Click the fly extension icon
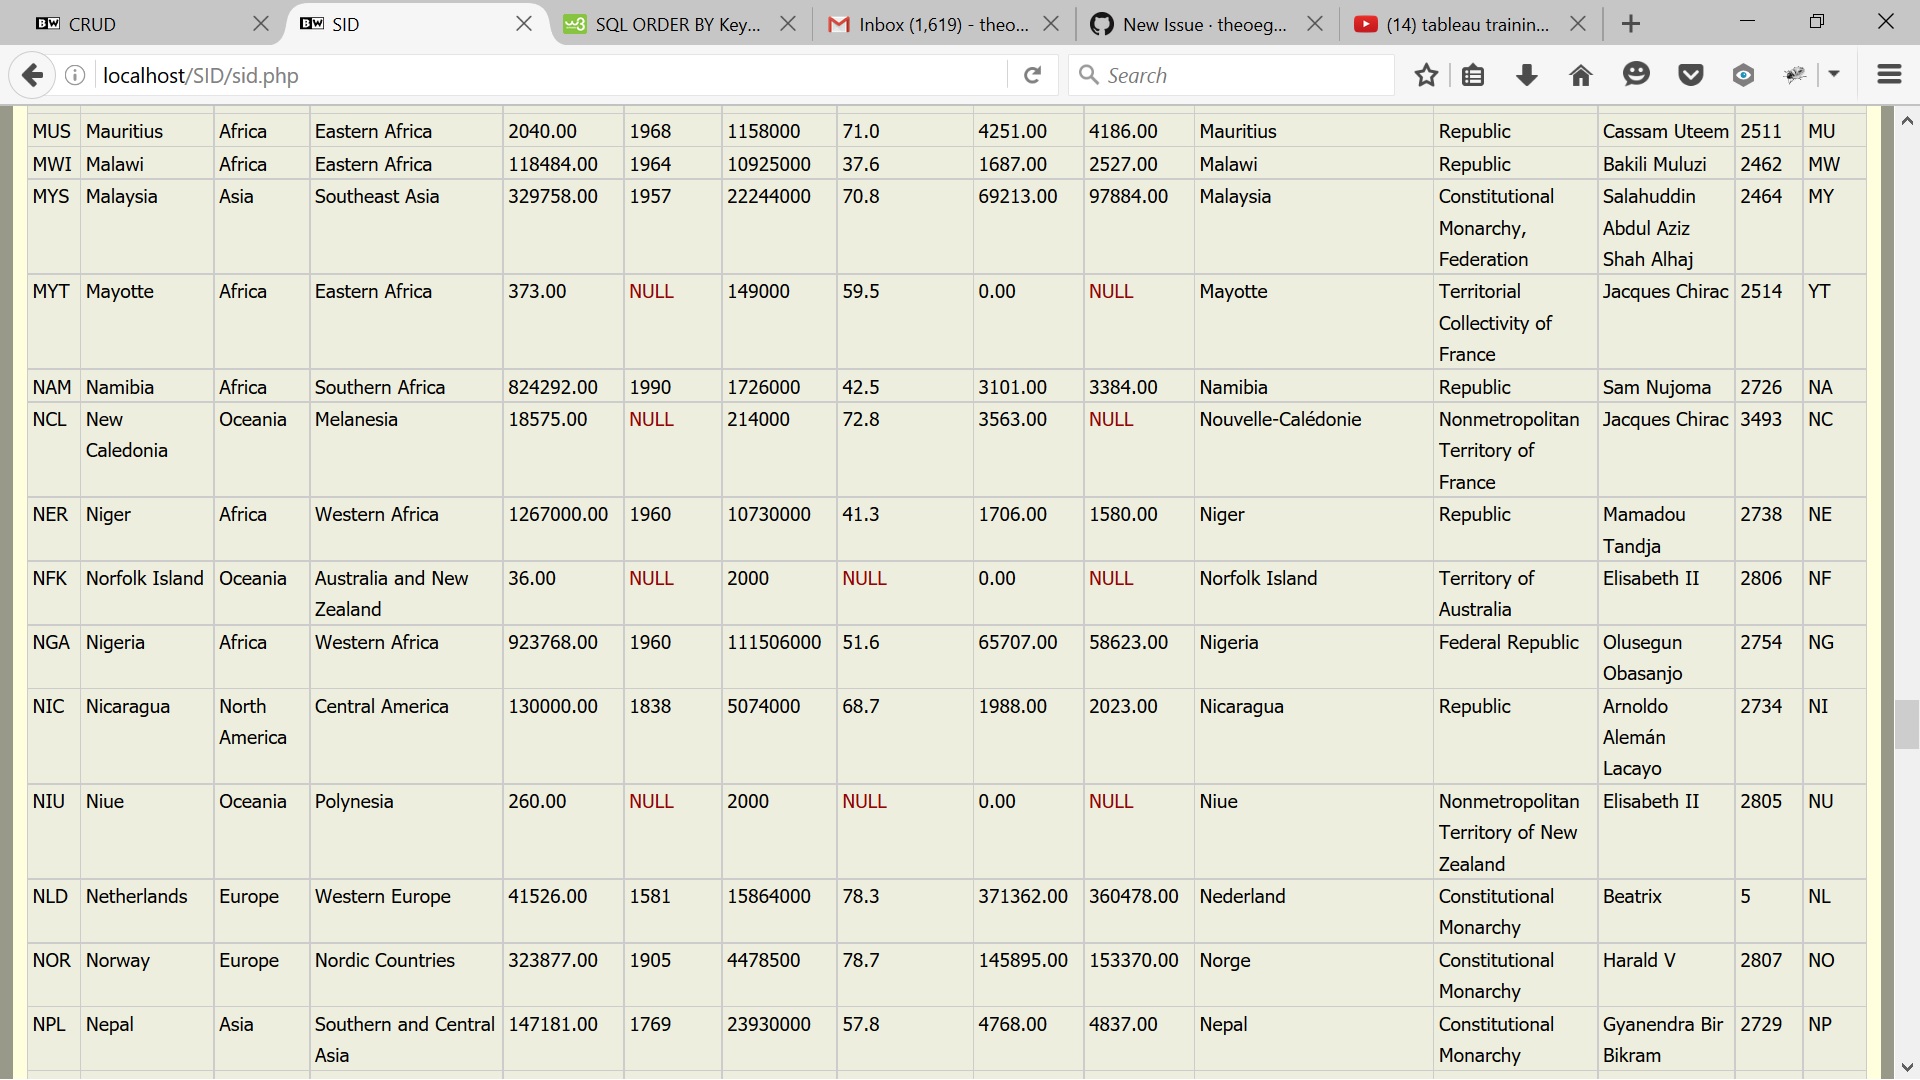Viewport: 1920px width, 1080px height. click(x=1797, y=74)
